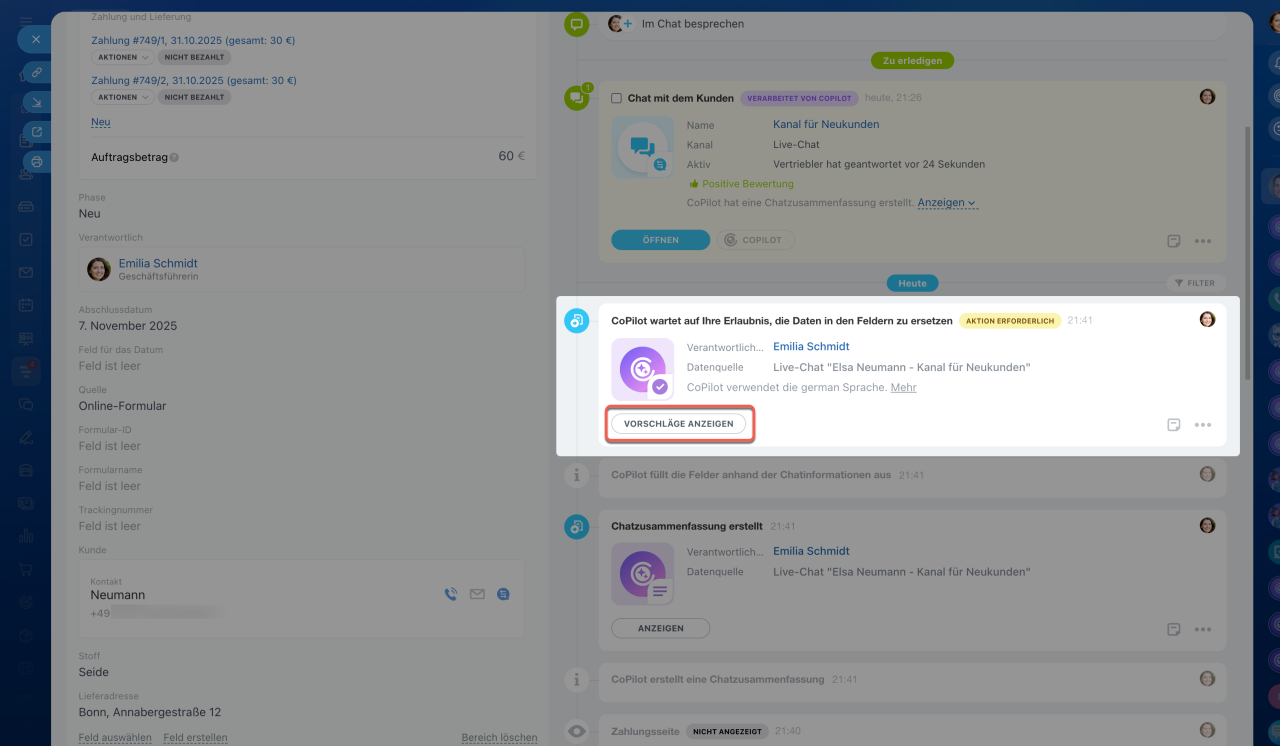Viewport: 1280px width, 746px height.
Task: Expand Aktionen dropdown for Zahlung #749/1
Action: [123, 57]
